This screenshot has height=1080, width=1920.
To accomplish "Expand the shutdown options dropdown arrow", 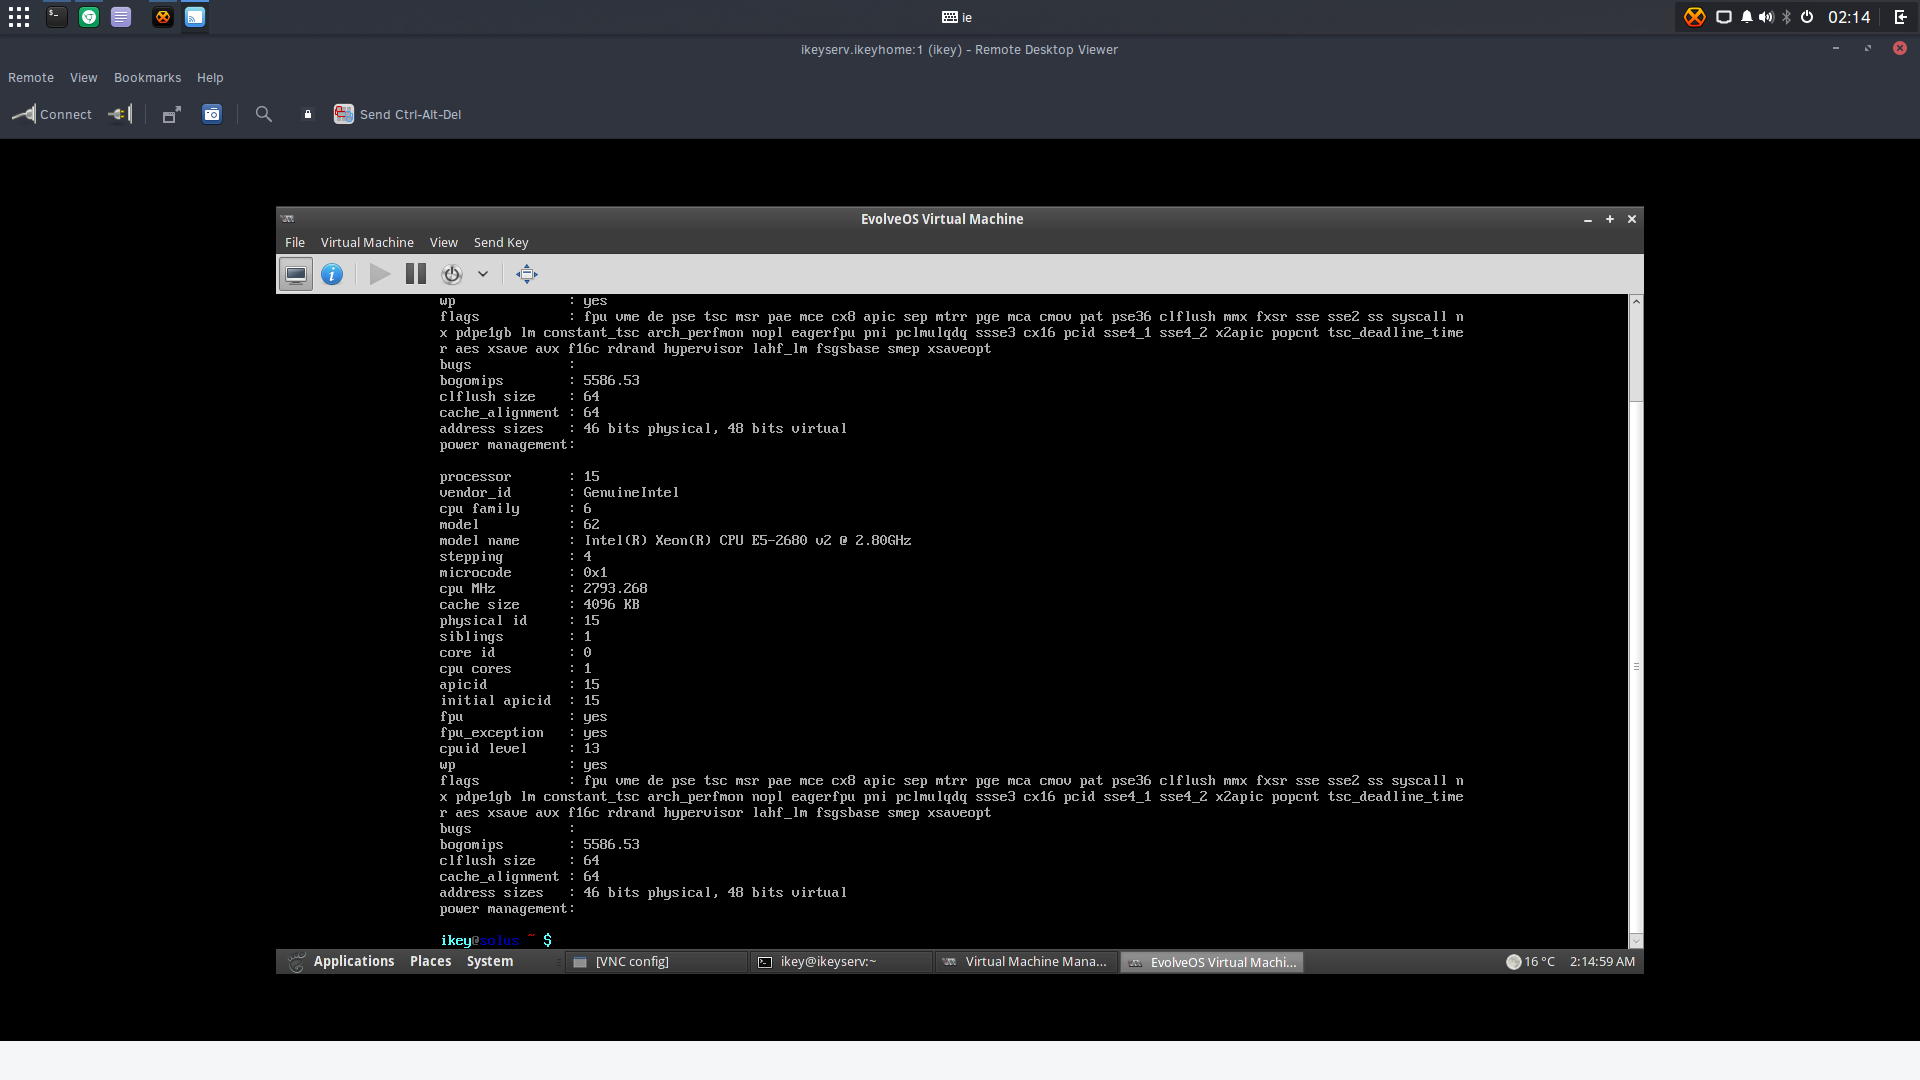I will [x=483, y=273].
